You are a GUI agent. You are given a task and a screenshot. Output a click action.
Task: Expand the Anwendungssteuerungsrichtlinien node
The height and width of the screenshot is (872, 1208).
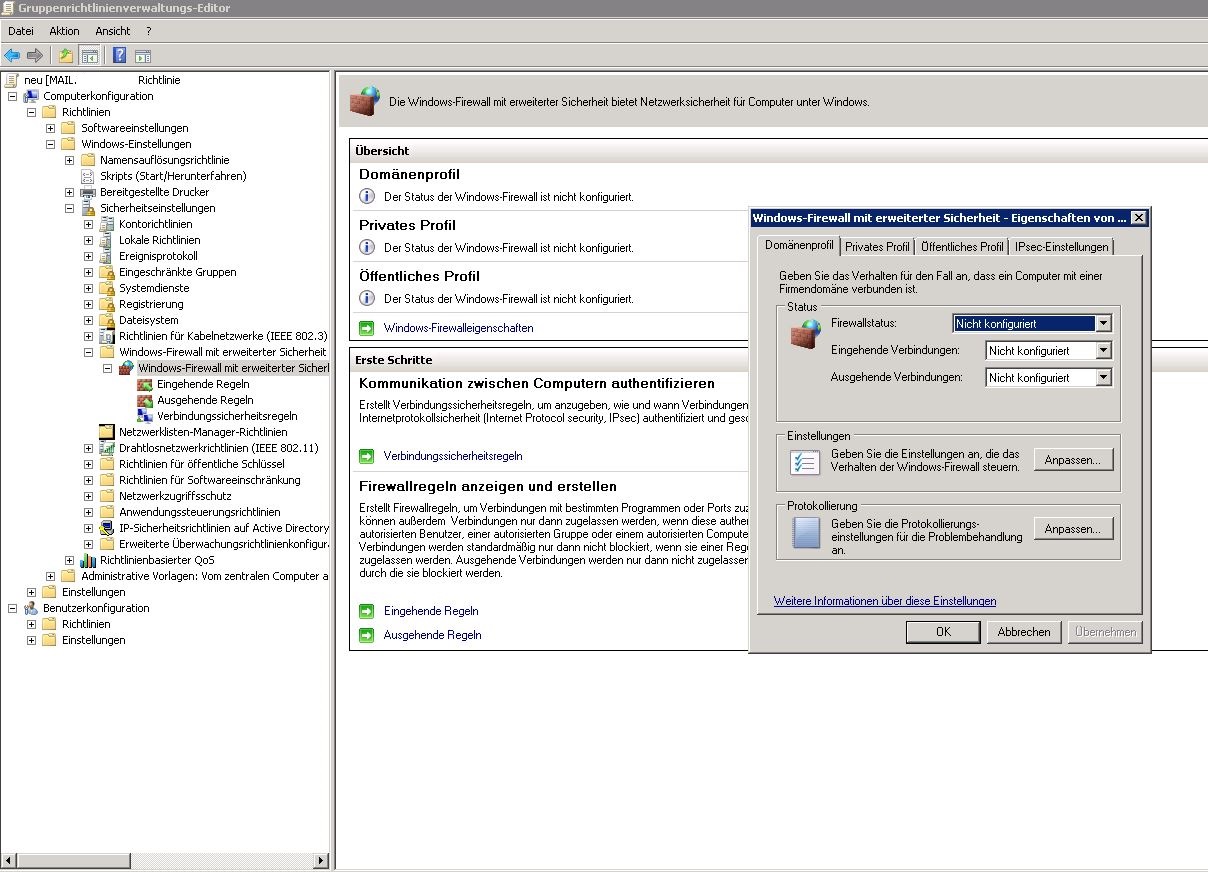pyautogui.click(x=88, y=512)
